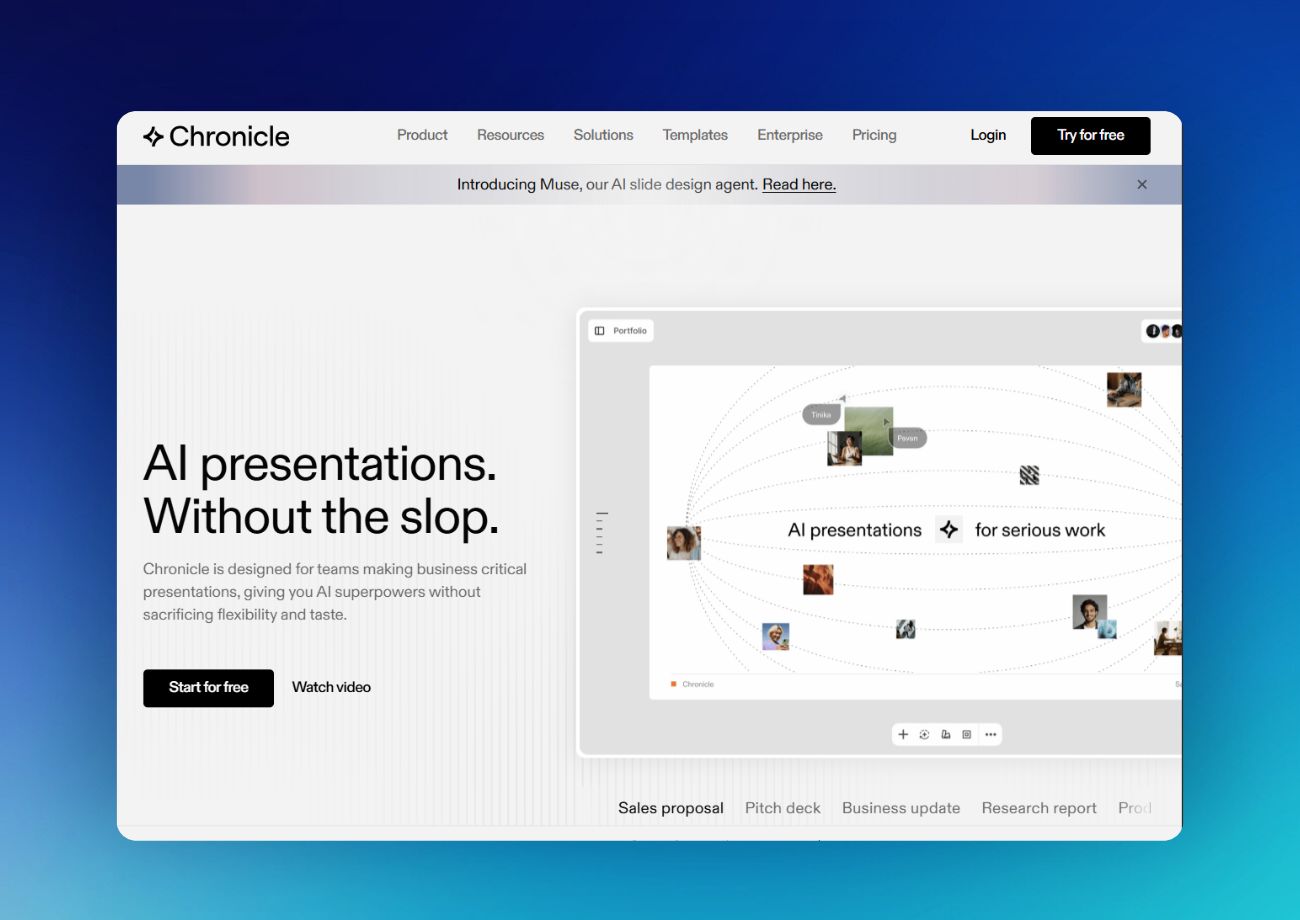Screen dimensions: 1300x920
Task: Open the three-dot more options menu
Action: (x=990, y=734)
